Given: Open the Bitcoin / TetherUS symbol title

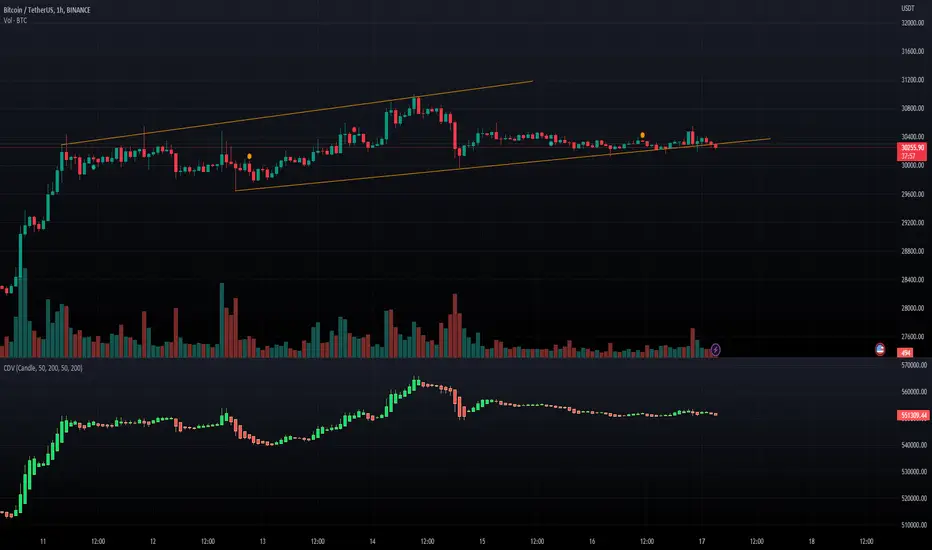Looking at the screenshot, I should (x=47, y=10).
